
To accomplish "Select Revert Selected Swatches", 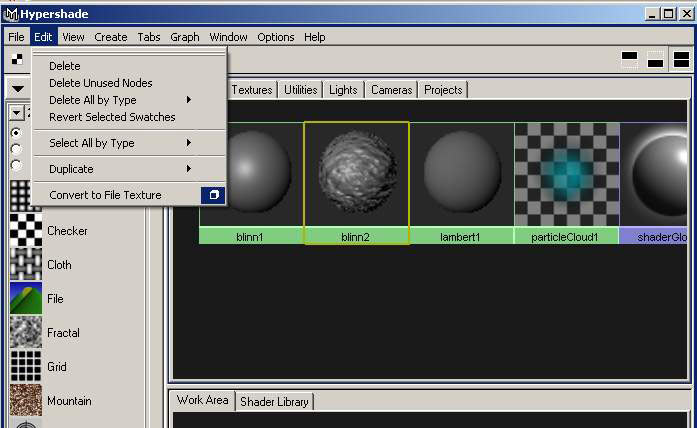I will coord(112,117).
